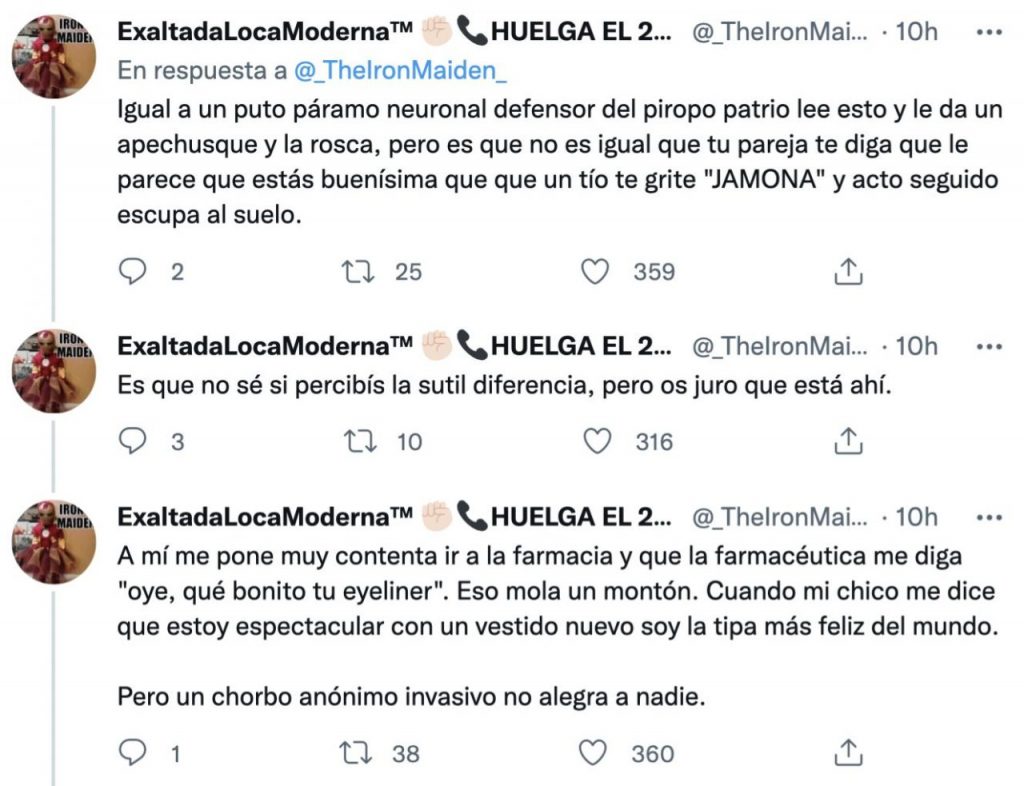Share the "sutil diferencia" tweet
The height and width of the screenshot is (786, 1024).
tap(847, 441)
